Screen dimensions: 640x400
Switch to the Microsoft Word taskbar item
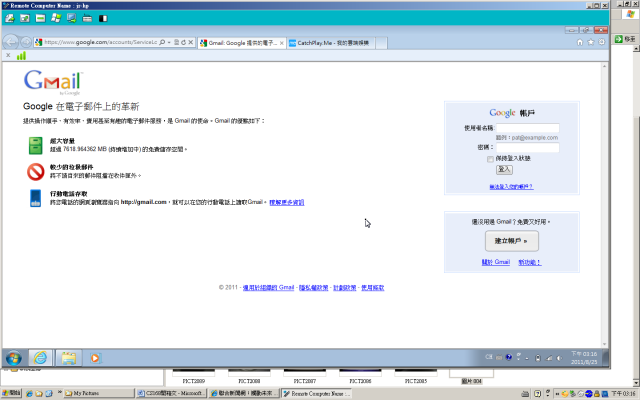(171, 393)
